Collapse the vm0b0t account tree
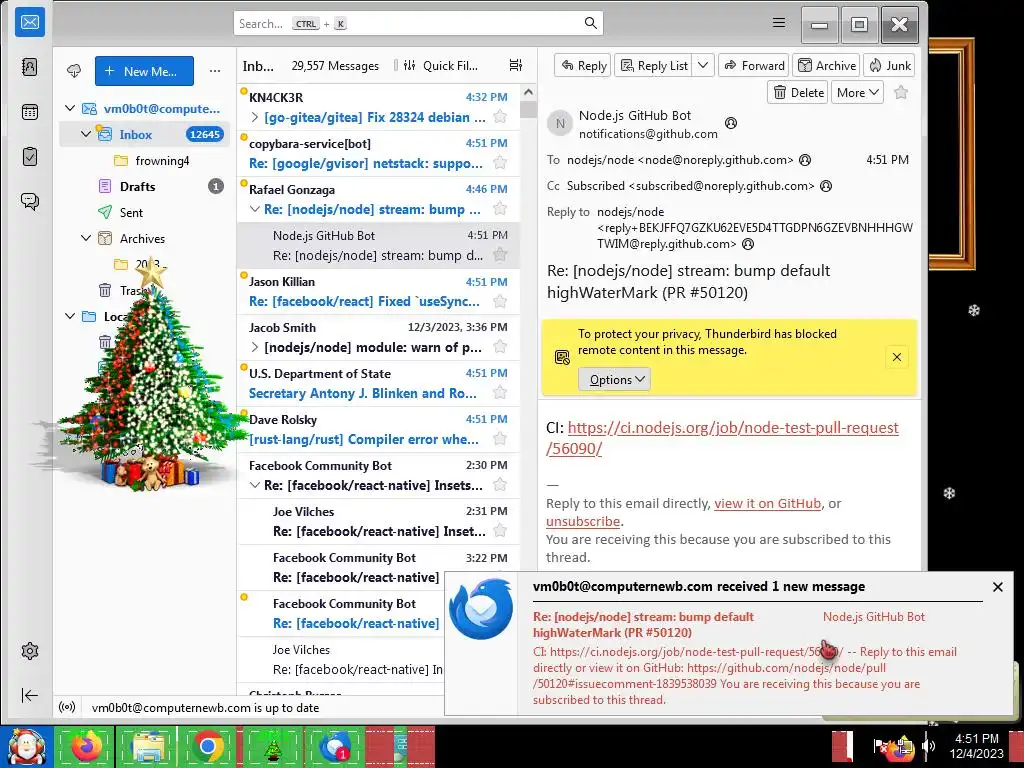 pyautogui.click(x=71, y=108)
